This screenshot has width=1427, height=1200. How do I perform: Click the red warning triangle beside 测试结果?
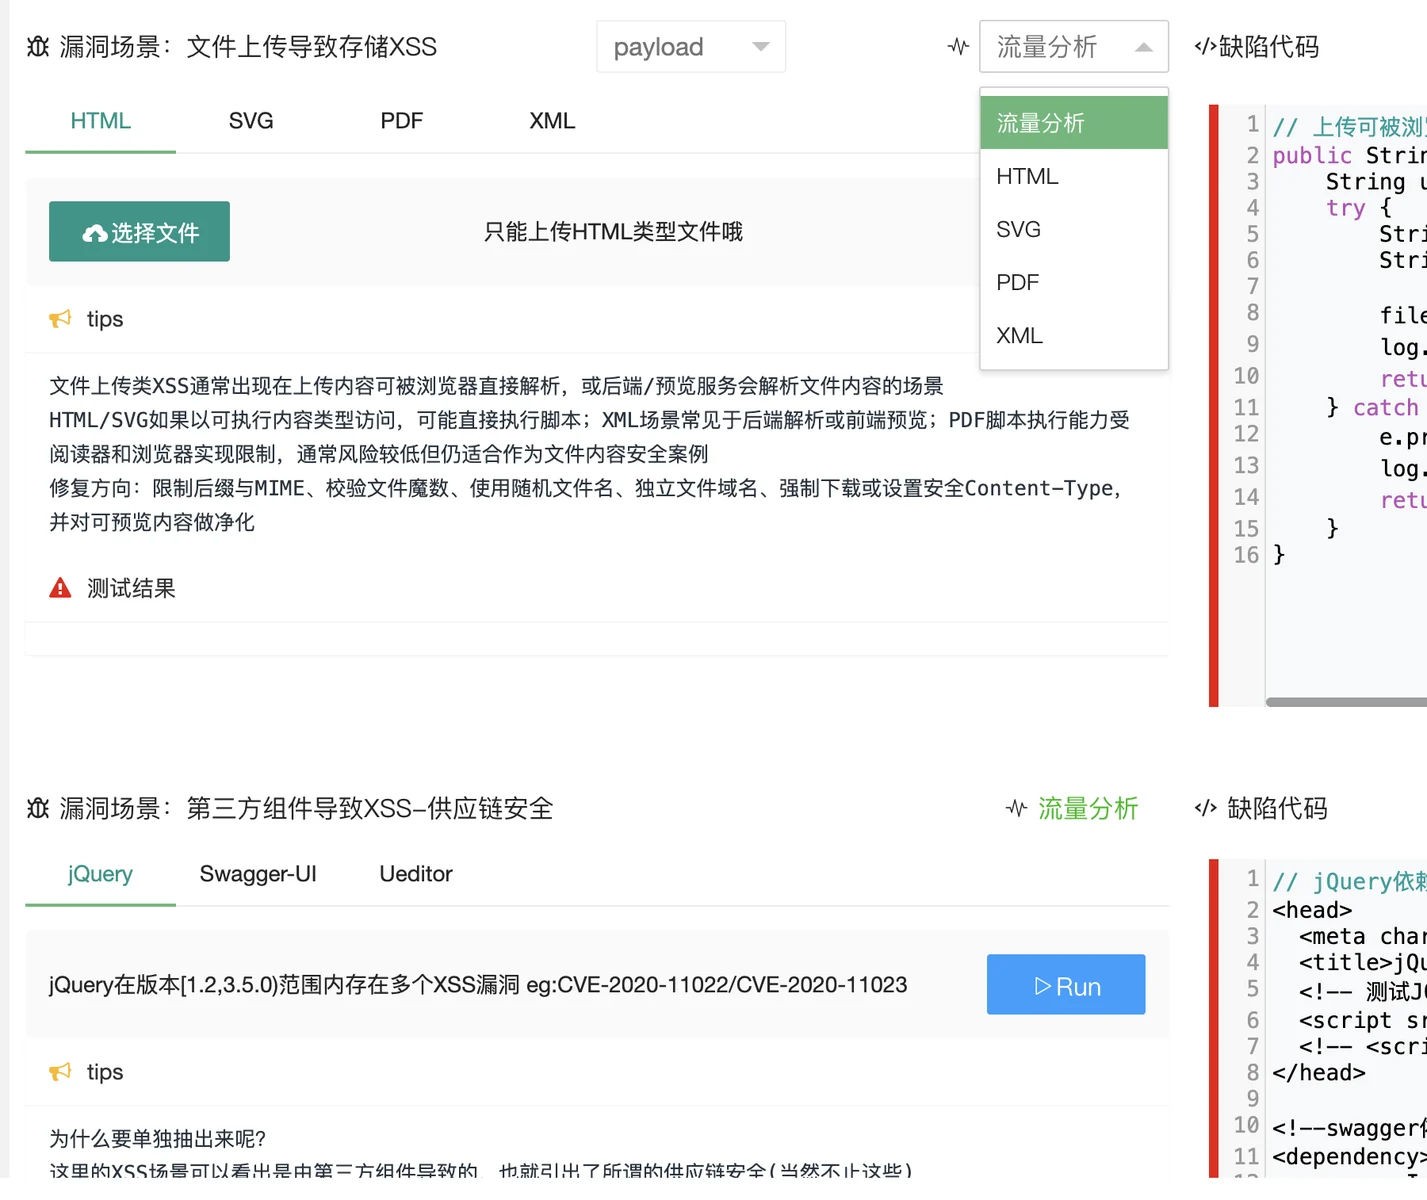60,588
